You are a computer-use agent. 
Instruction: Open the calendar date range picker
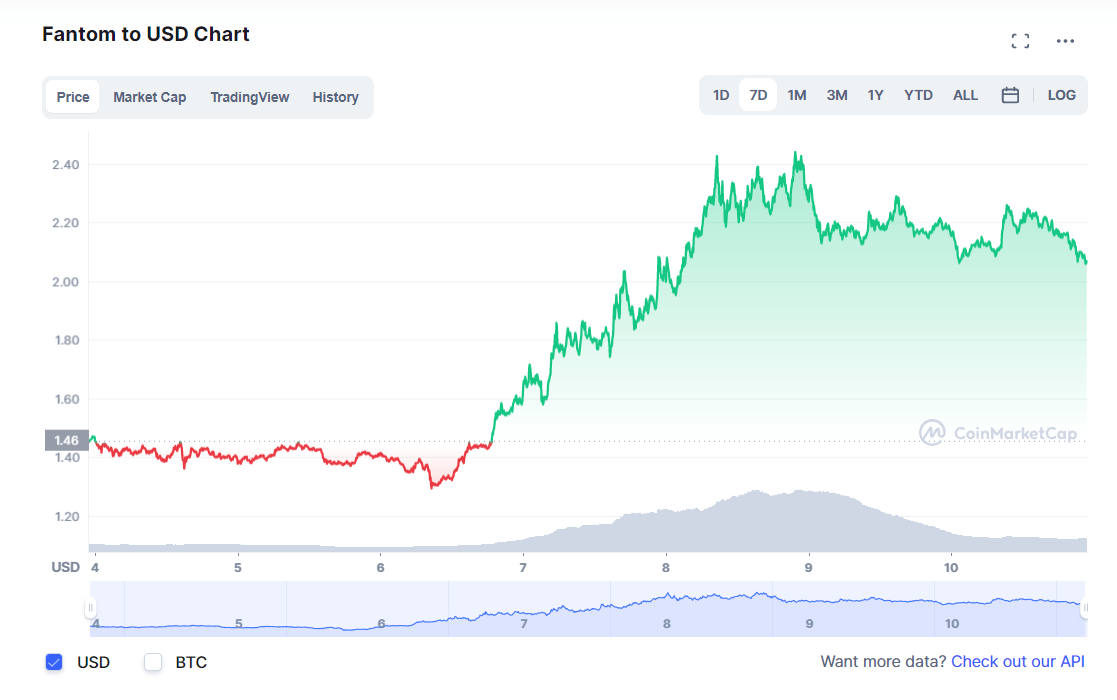1010,95
